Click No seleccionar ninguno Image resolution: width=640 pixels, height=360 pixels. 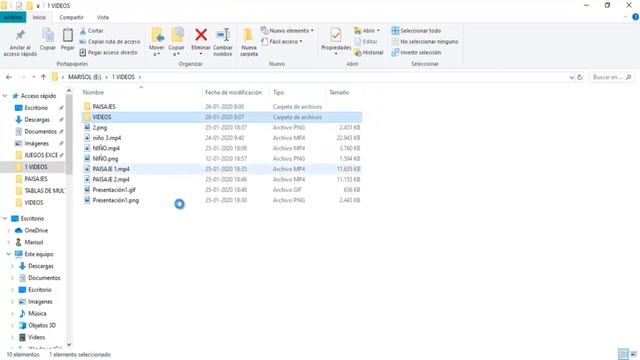(x=425, y=42)
